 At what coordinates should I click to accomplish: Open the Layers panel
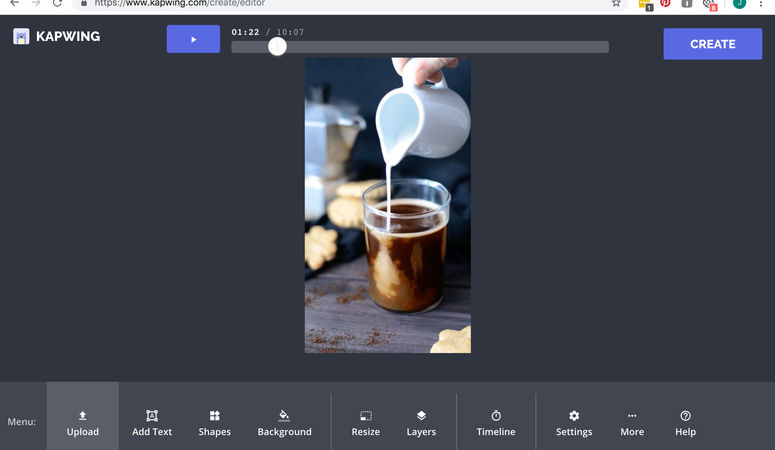point(421,423)
